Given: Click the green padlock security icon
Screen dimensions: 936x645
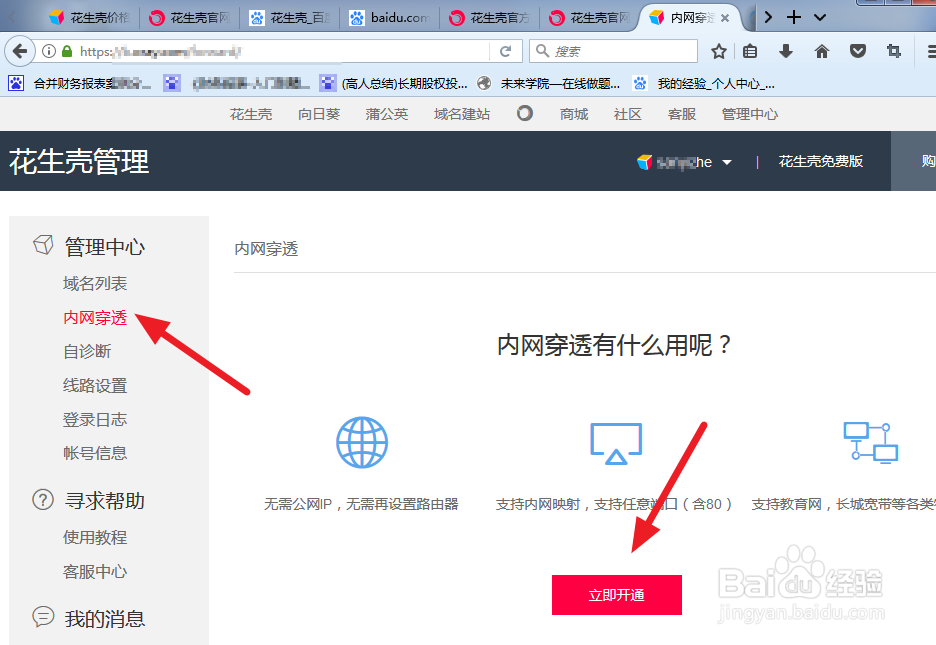Looking at the screenshot, I should 67,51.
